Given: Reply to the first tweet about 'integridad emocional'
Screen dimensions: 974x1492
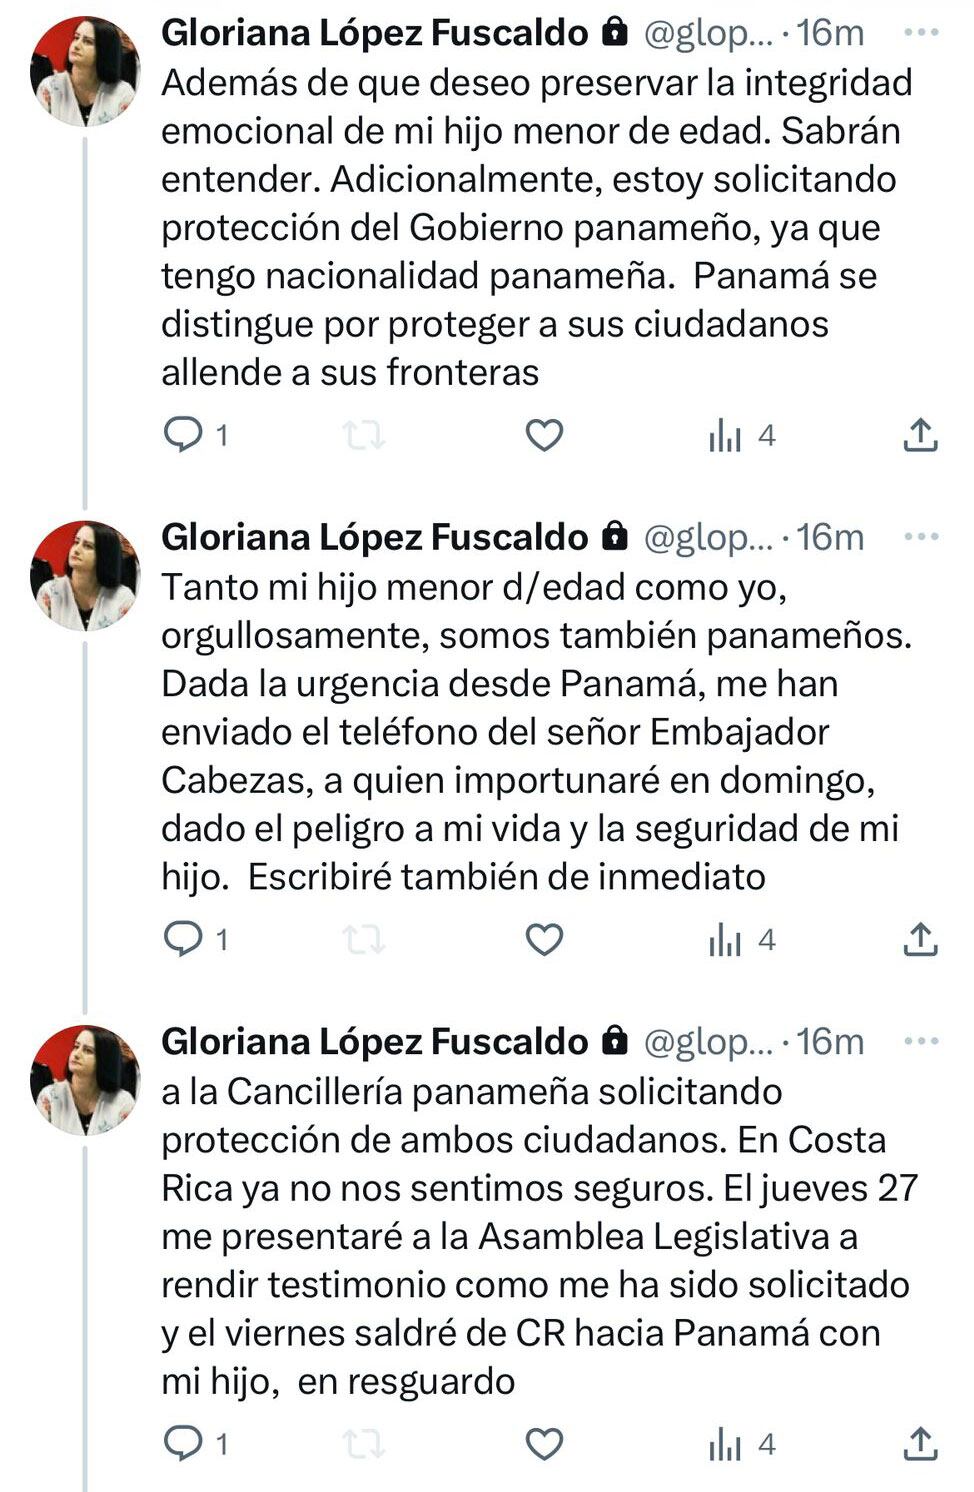Looking at the screenshot, I should [x=182, y=436].
